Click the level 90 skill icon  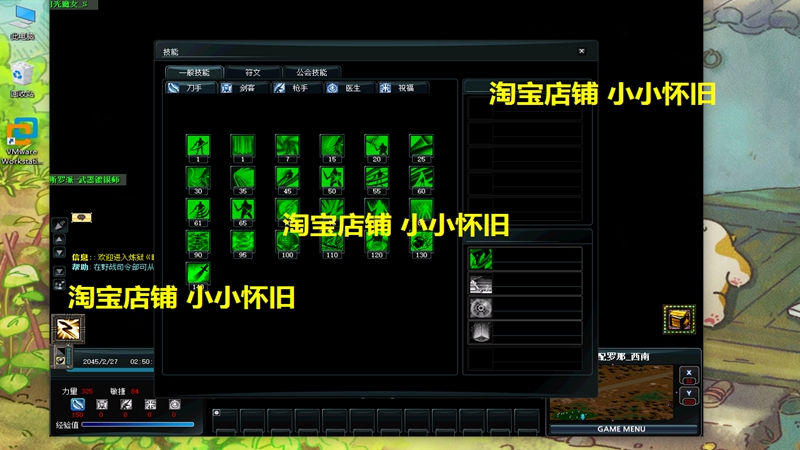tap(198, 241)
